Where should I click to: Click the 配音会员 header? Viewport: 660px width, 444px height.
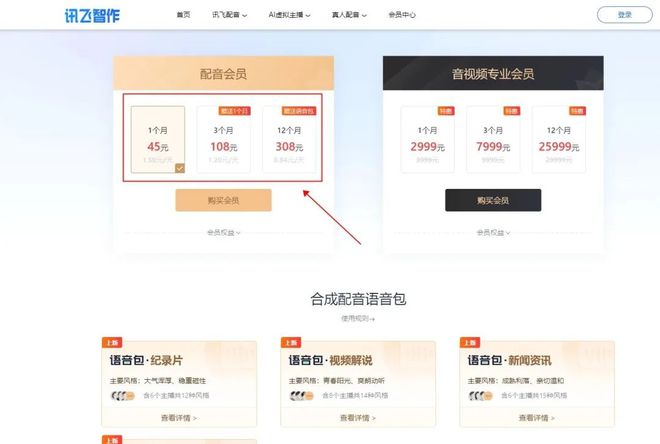click(x=224, y=74)
